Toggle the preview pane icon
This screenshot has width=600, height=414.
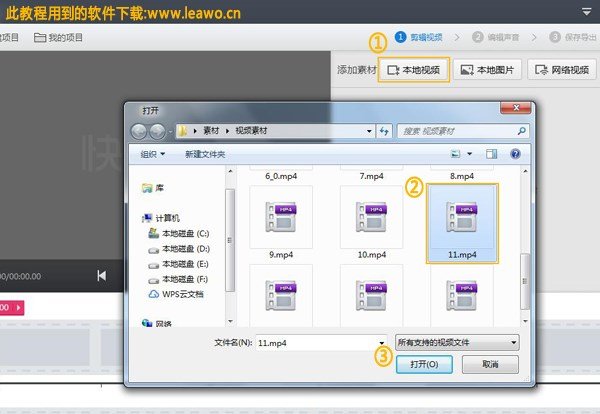click(491, 154)
